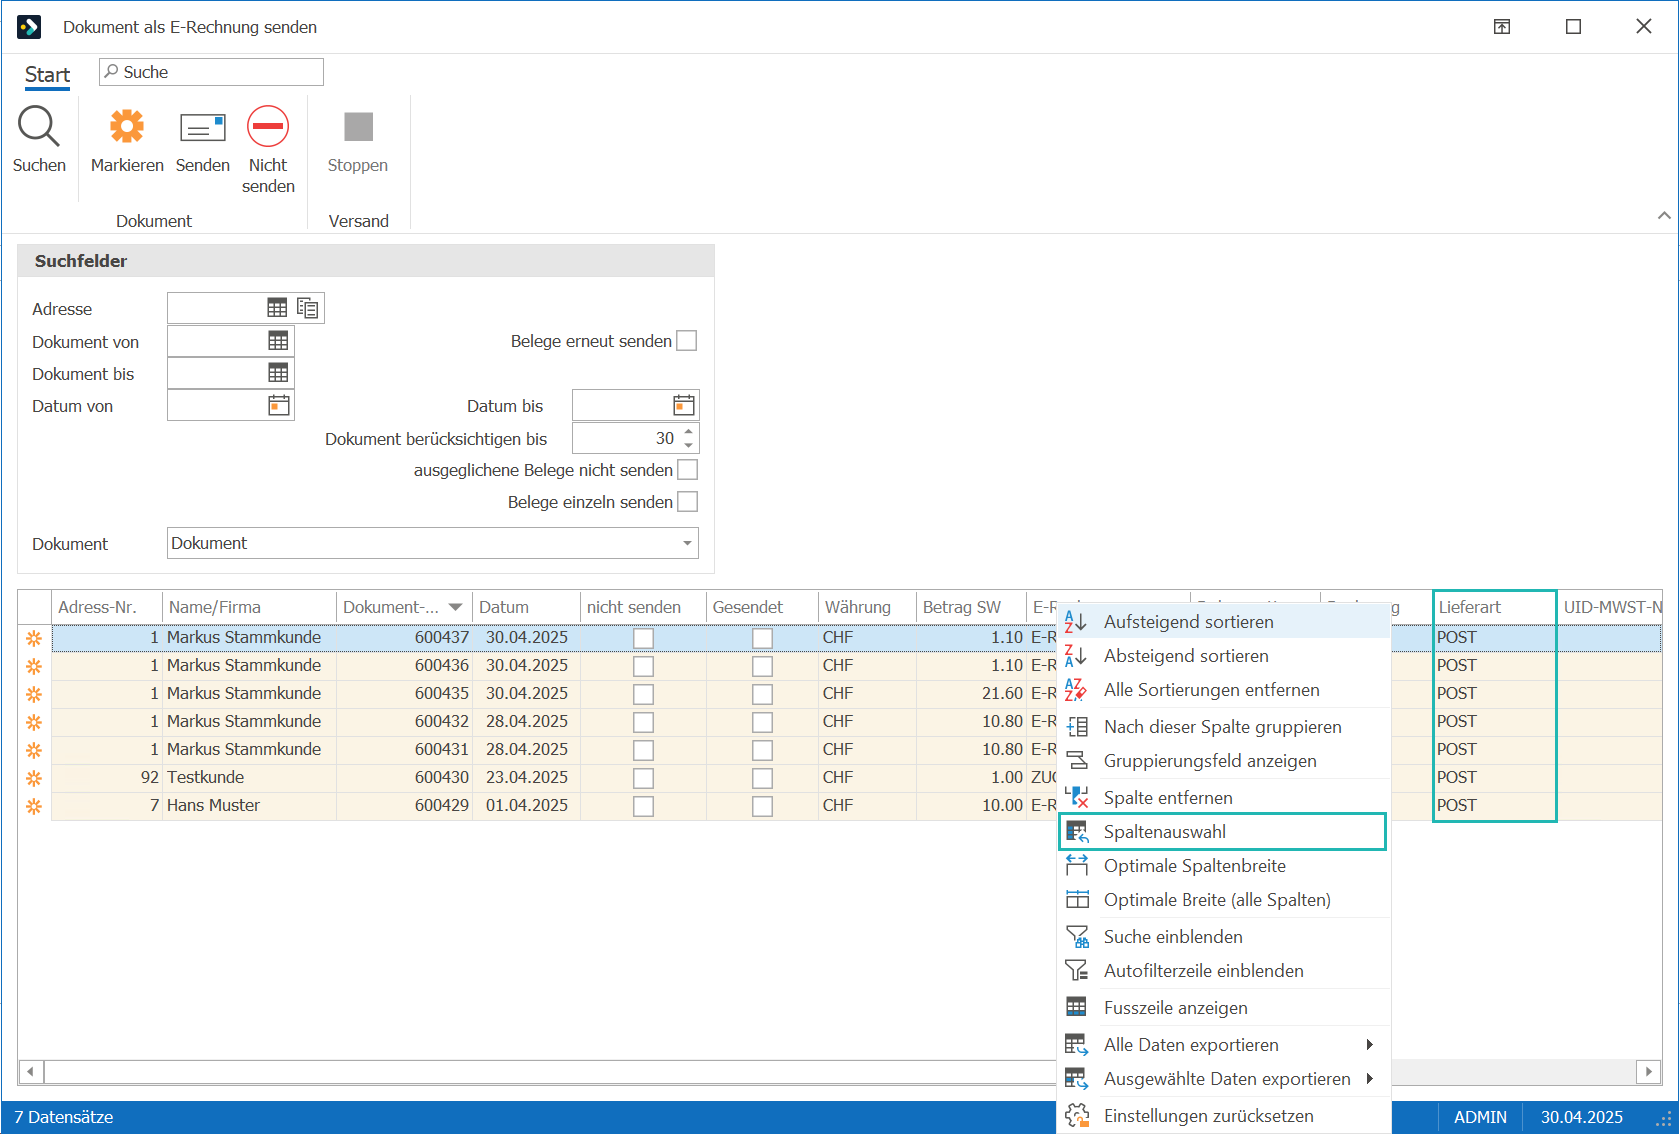The image size is (1680, 1134).
Task: Open the Dokument type dropdown
Action: [687, 543]
